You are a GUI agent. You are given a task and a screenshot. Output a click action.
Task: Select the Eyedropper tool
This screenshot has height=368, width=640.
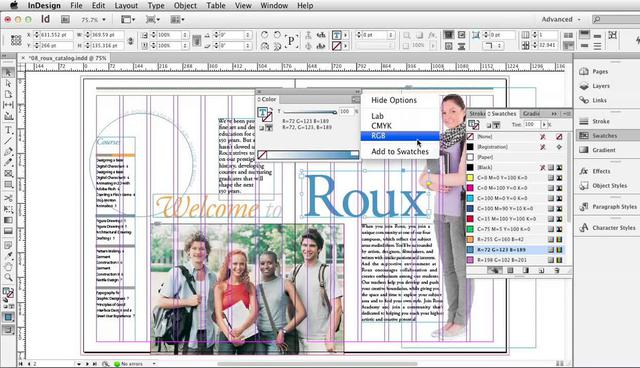click(x=8, y=256)
